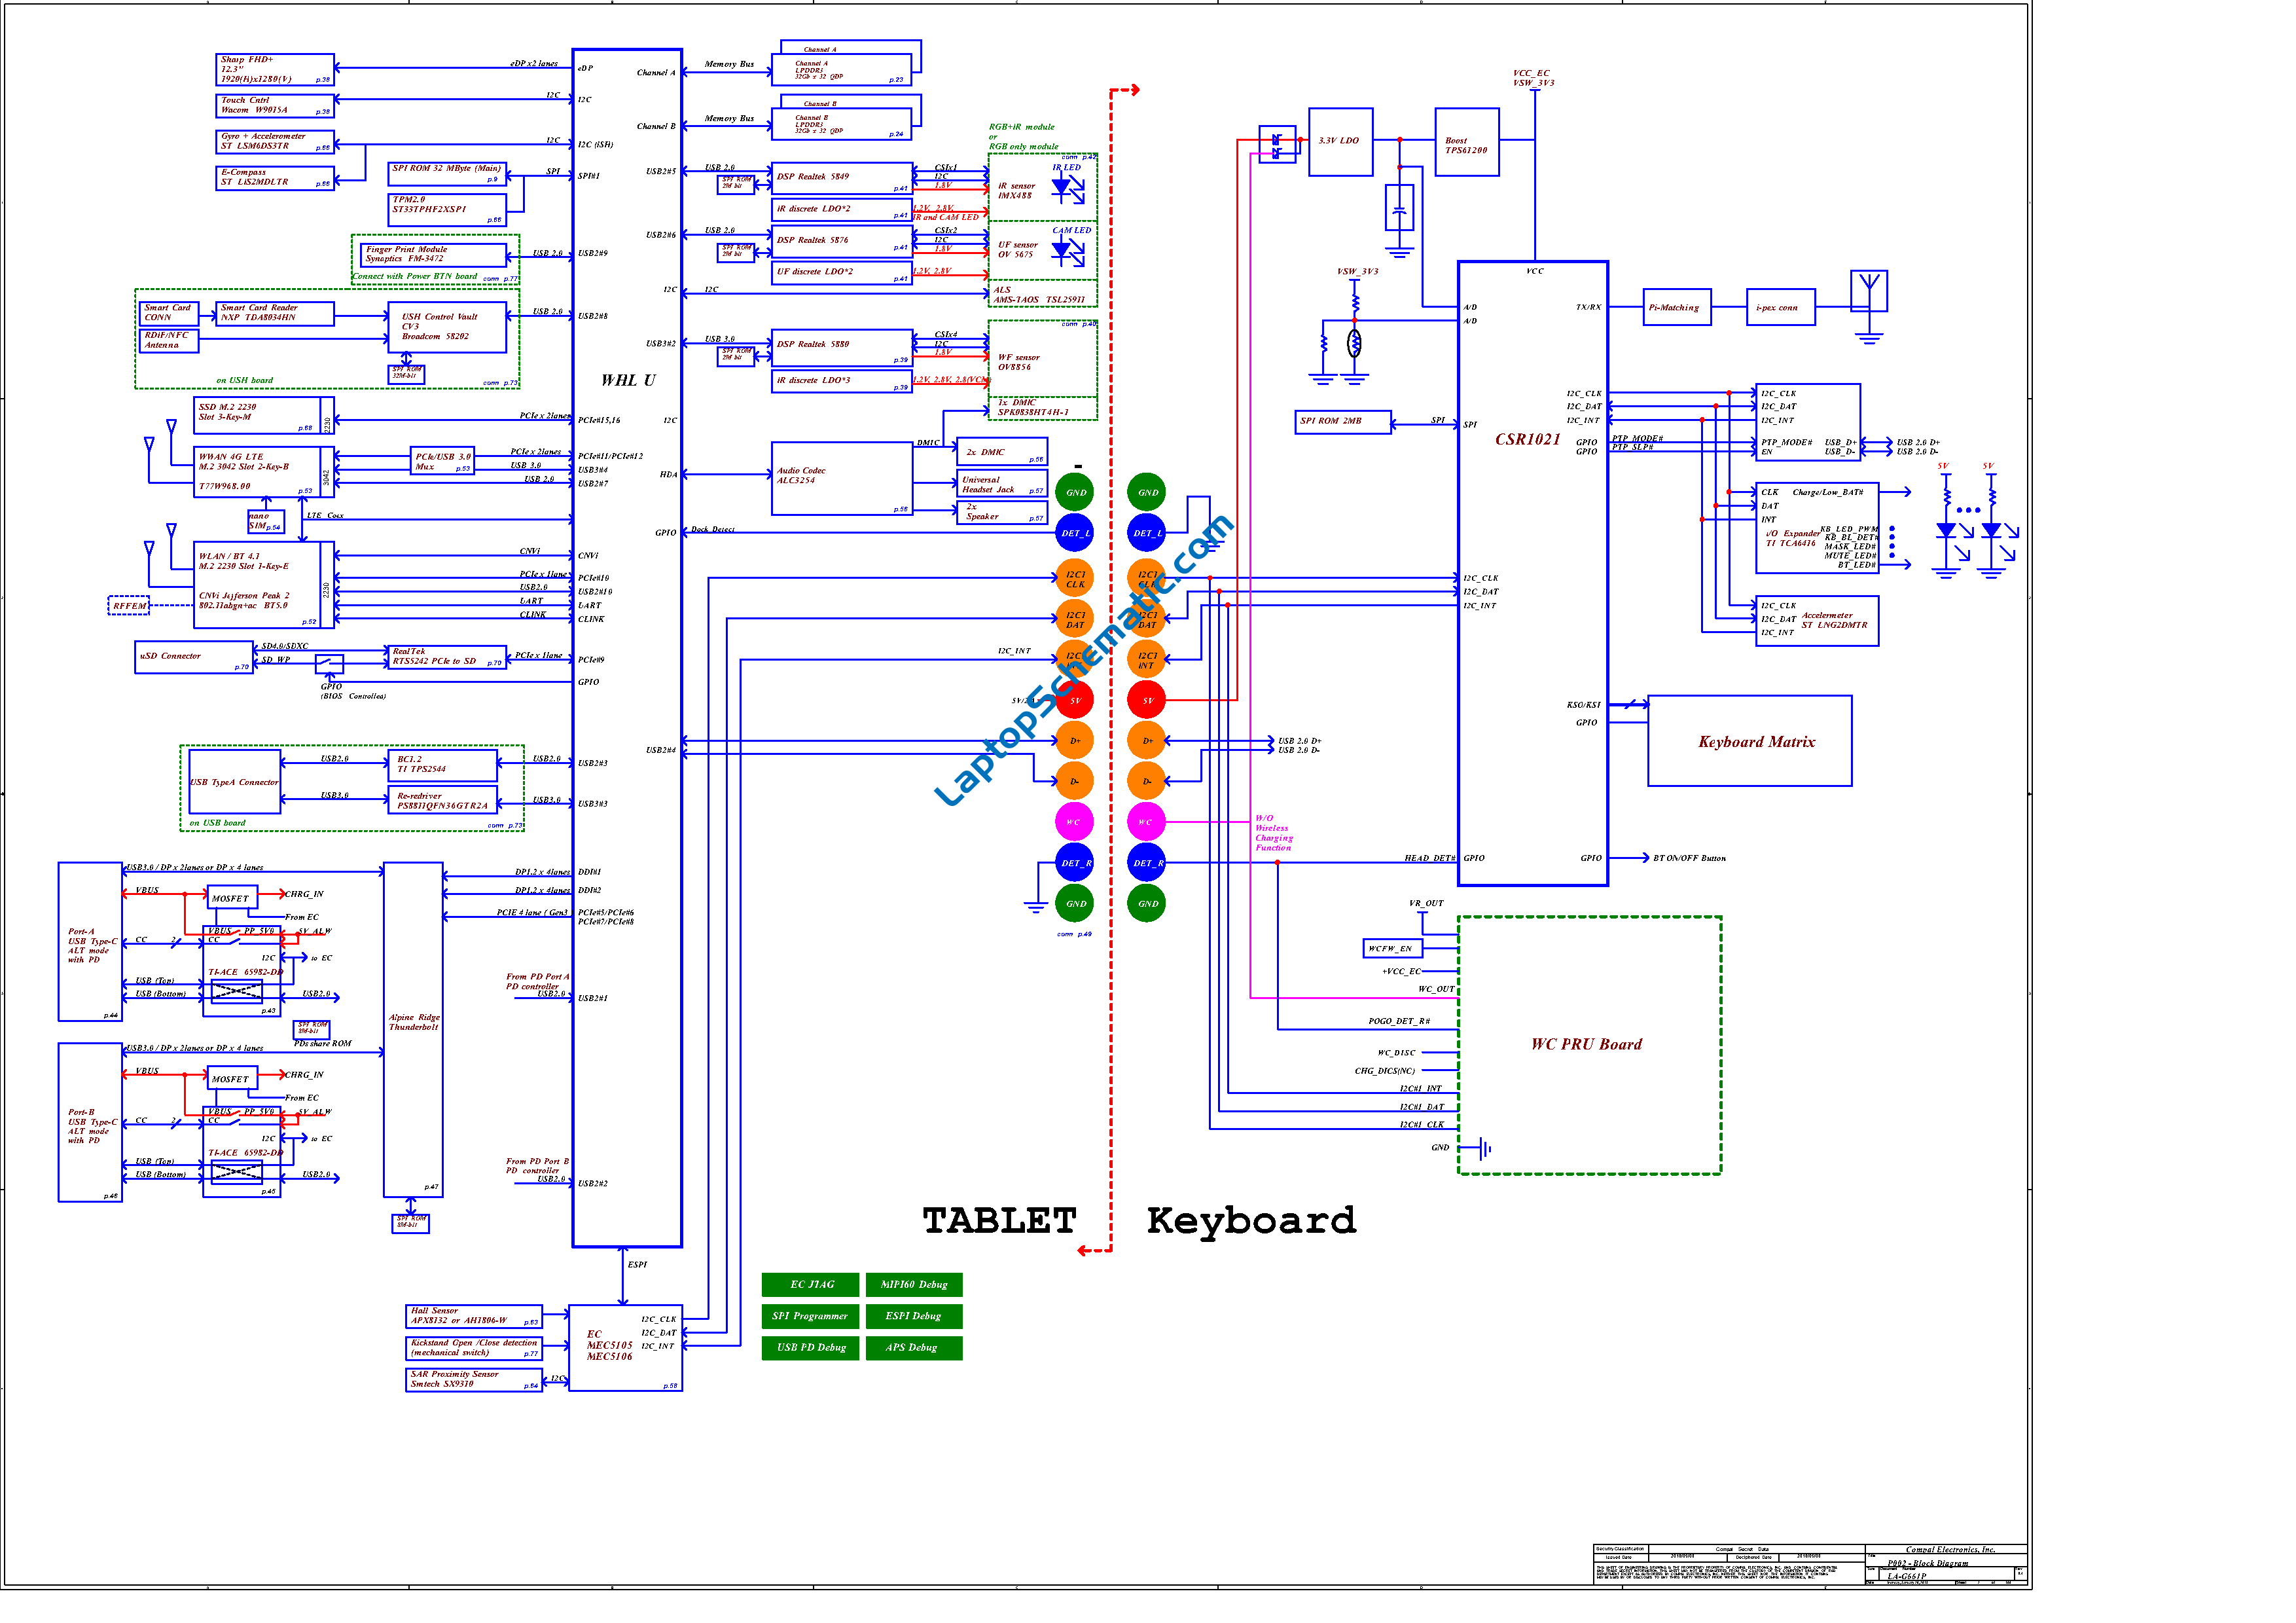Click the dashed RFFEM box
The image size is (2296, 1623).
tap(128, 606)
